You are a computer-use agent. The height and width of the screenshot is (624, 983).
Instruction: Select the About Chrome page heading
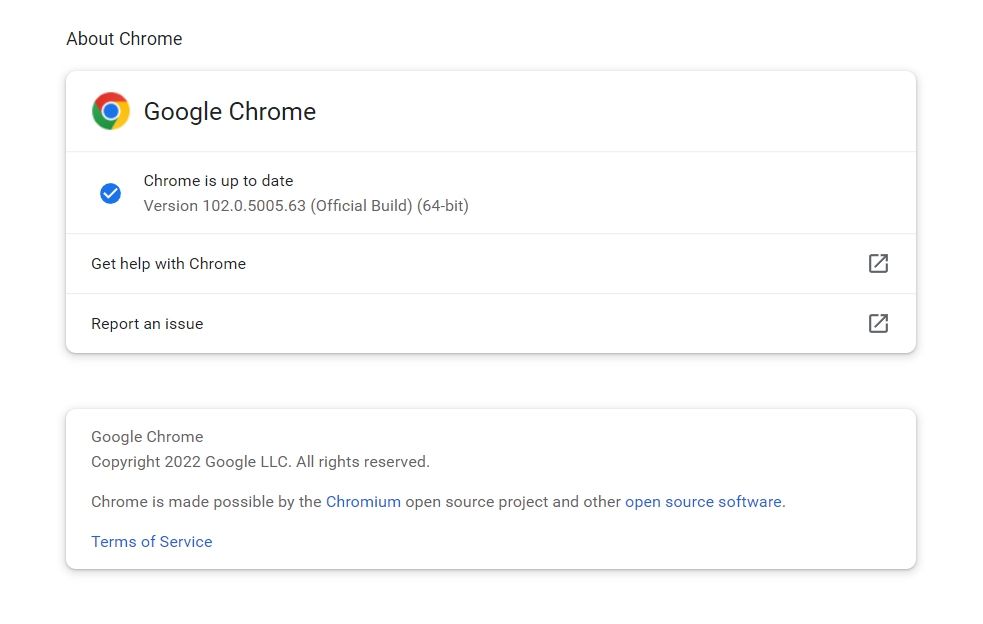124,38
